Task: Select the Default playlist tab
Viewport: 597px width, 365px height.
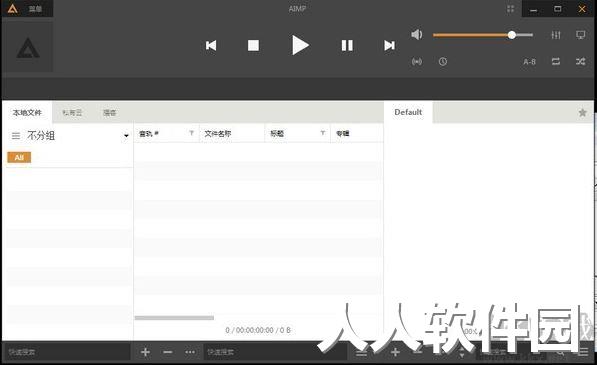Action: [408, 112]
